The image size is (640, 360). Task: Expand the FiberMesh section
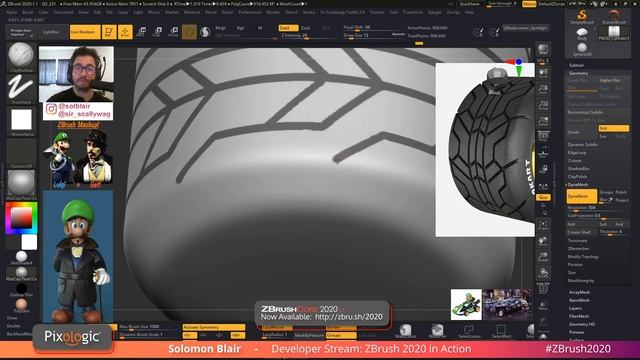[x=579, y=316]
